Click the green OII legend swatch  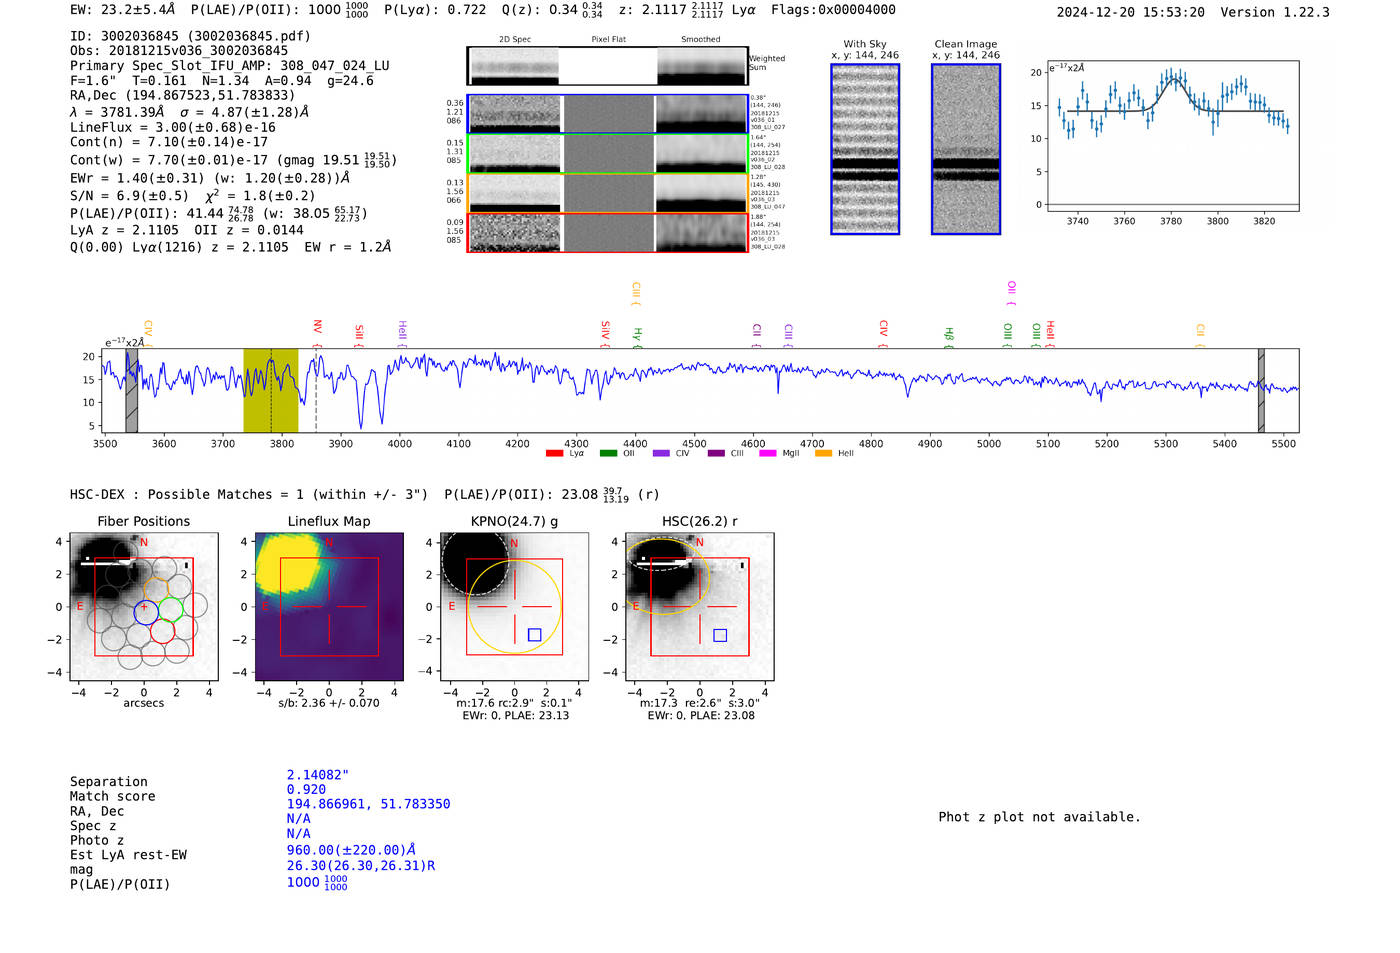(608, 453)
